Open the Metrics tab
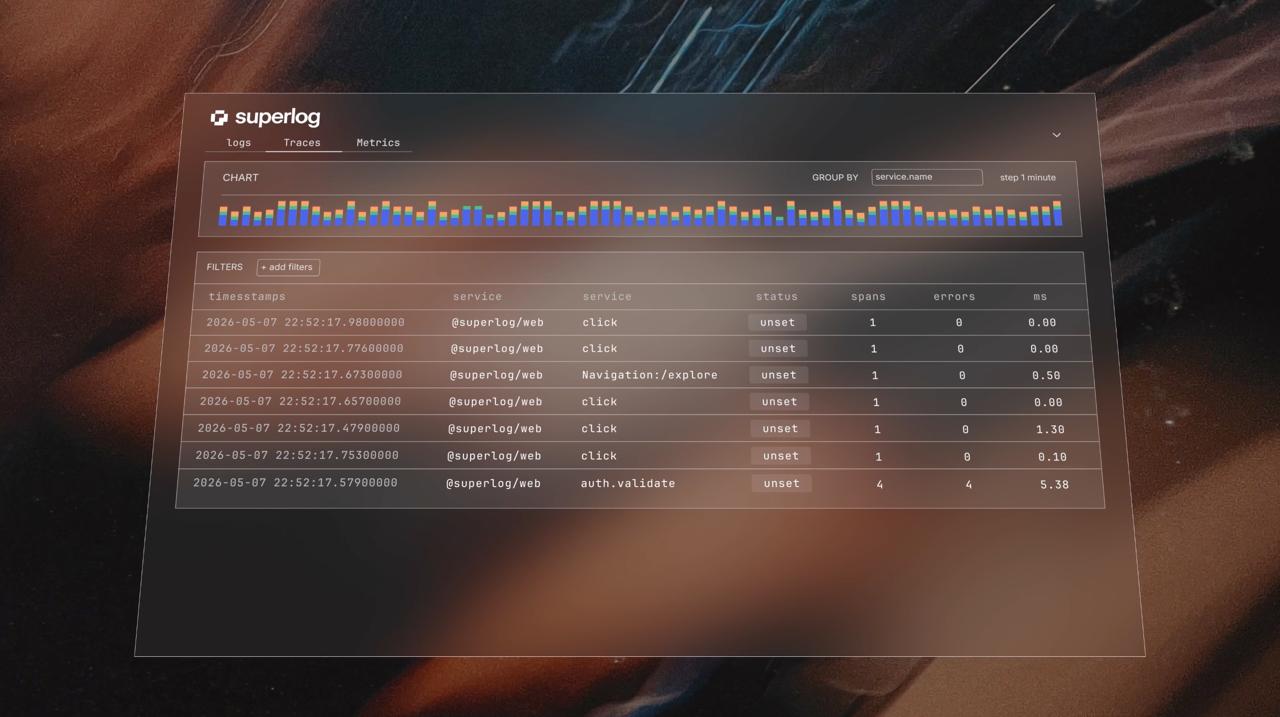 (x=378, y=142)
